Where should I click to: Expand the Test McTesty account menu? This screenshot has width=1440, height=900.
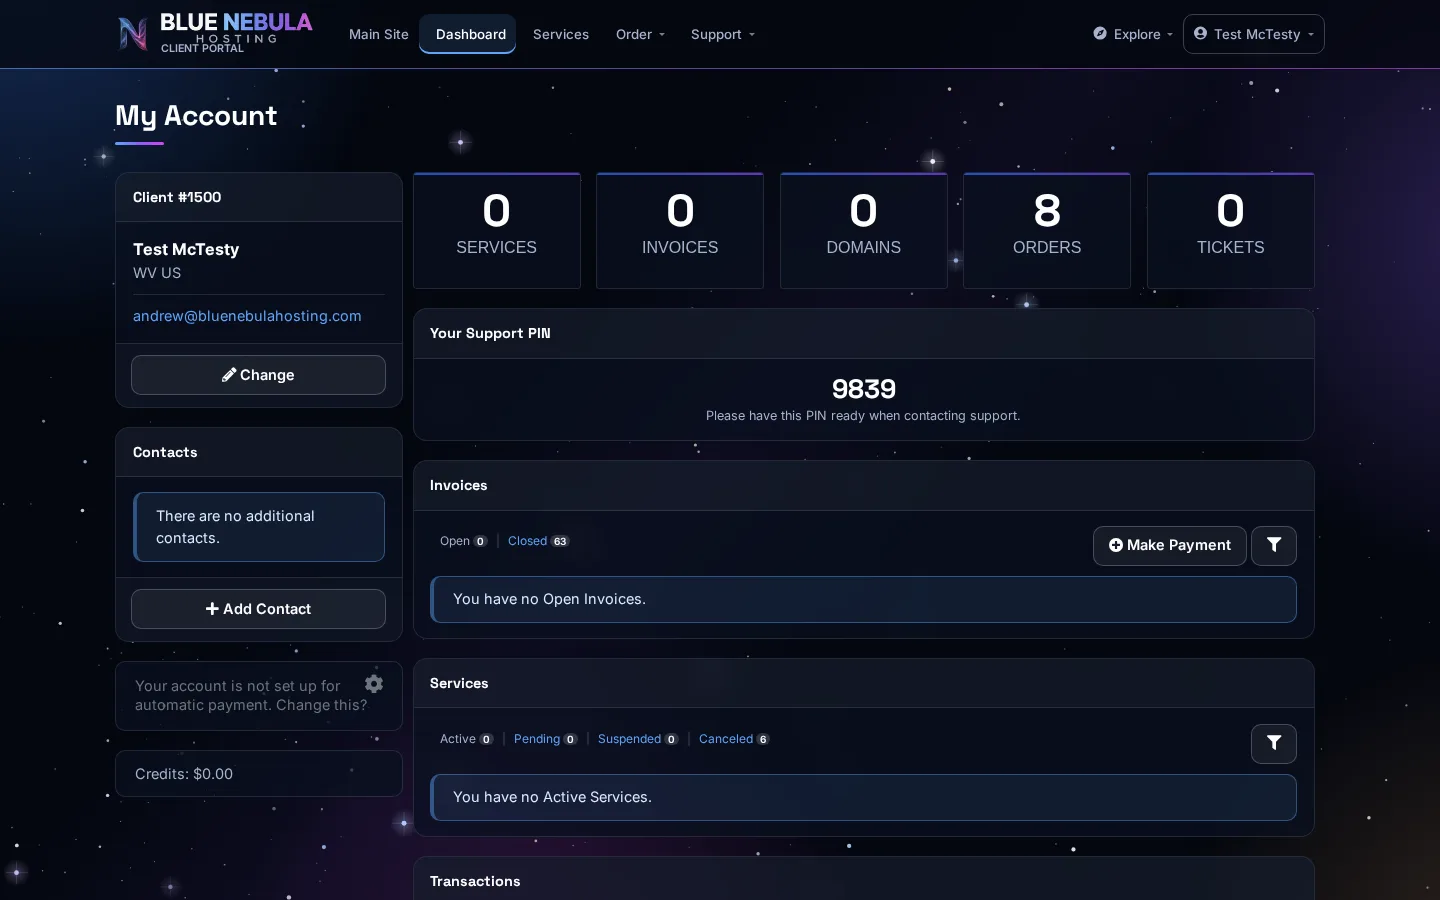click(1254, 34)
